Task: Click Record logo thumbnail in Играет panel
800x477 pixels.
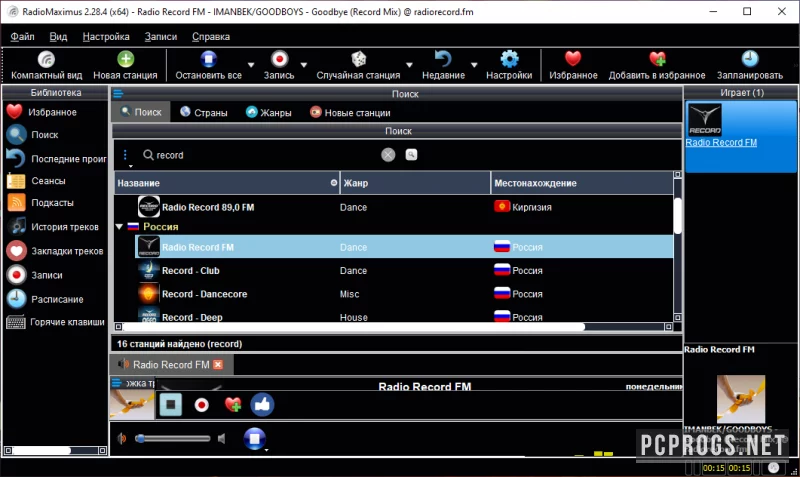Action: point(705,119)
